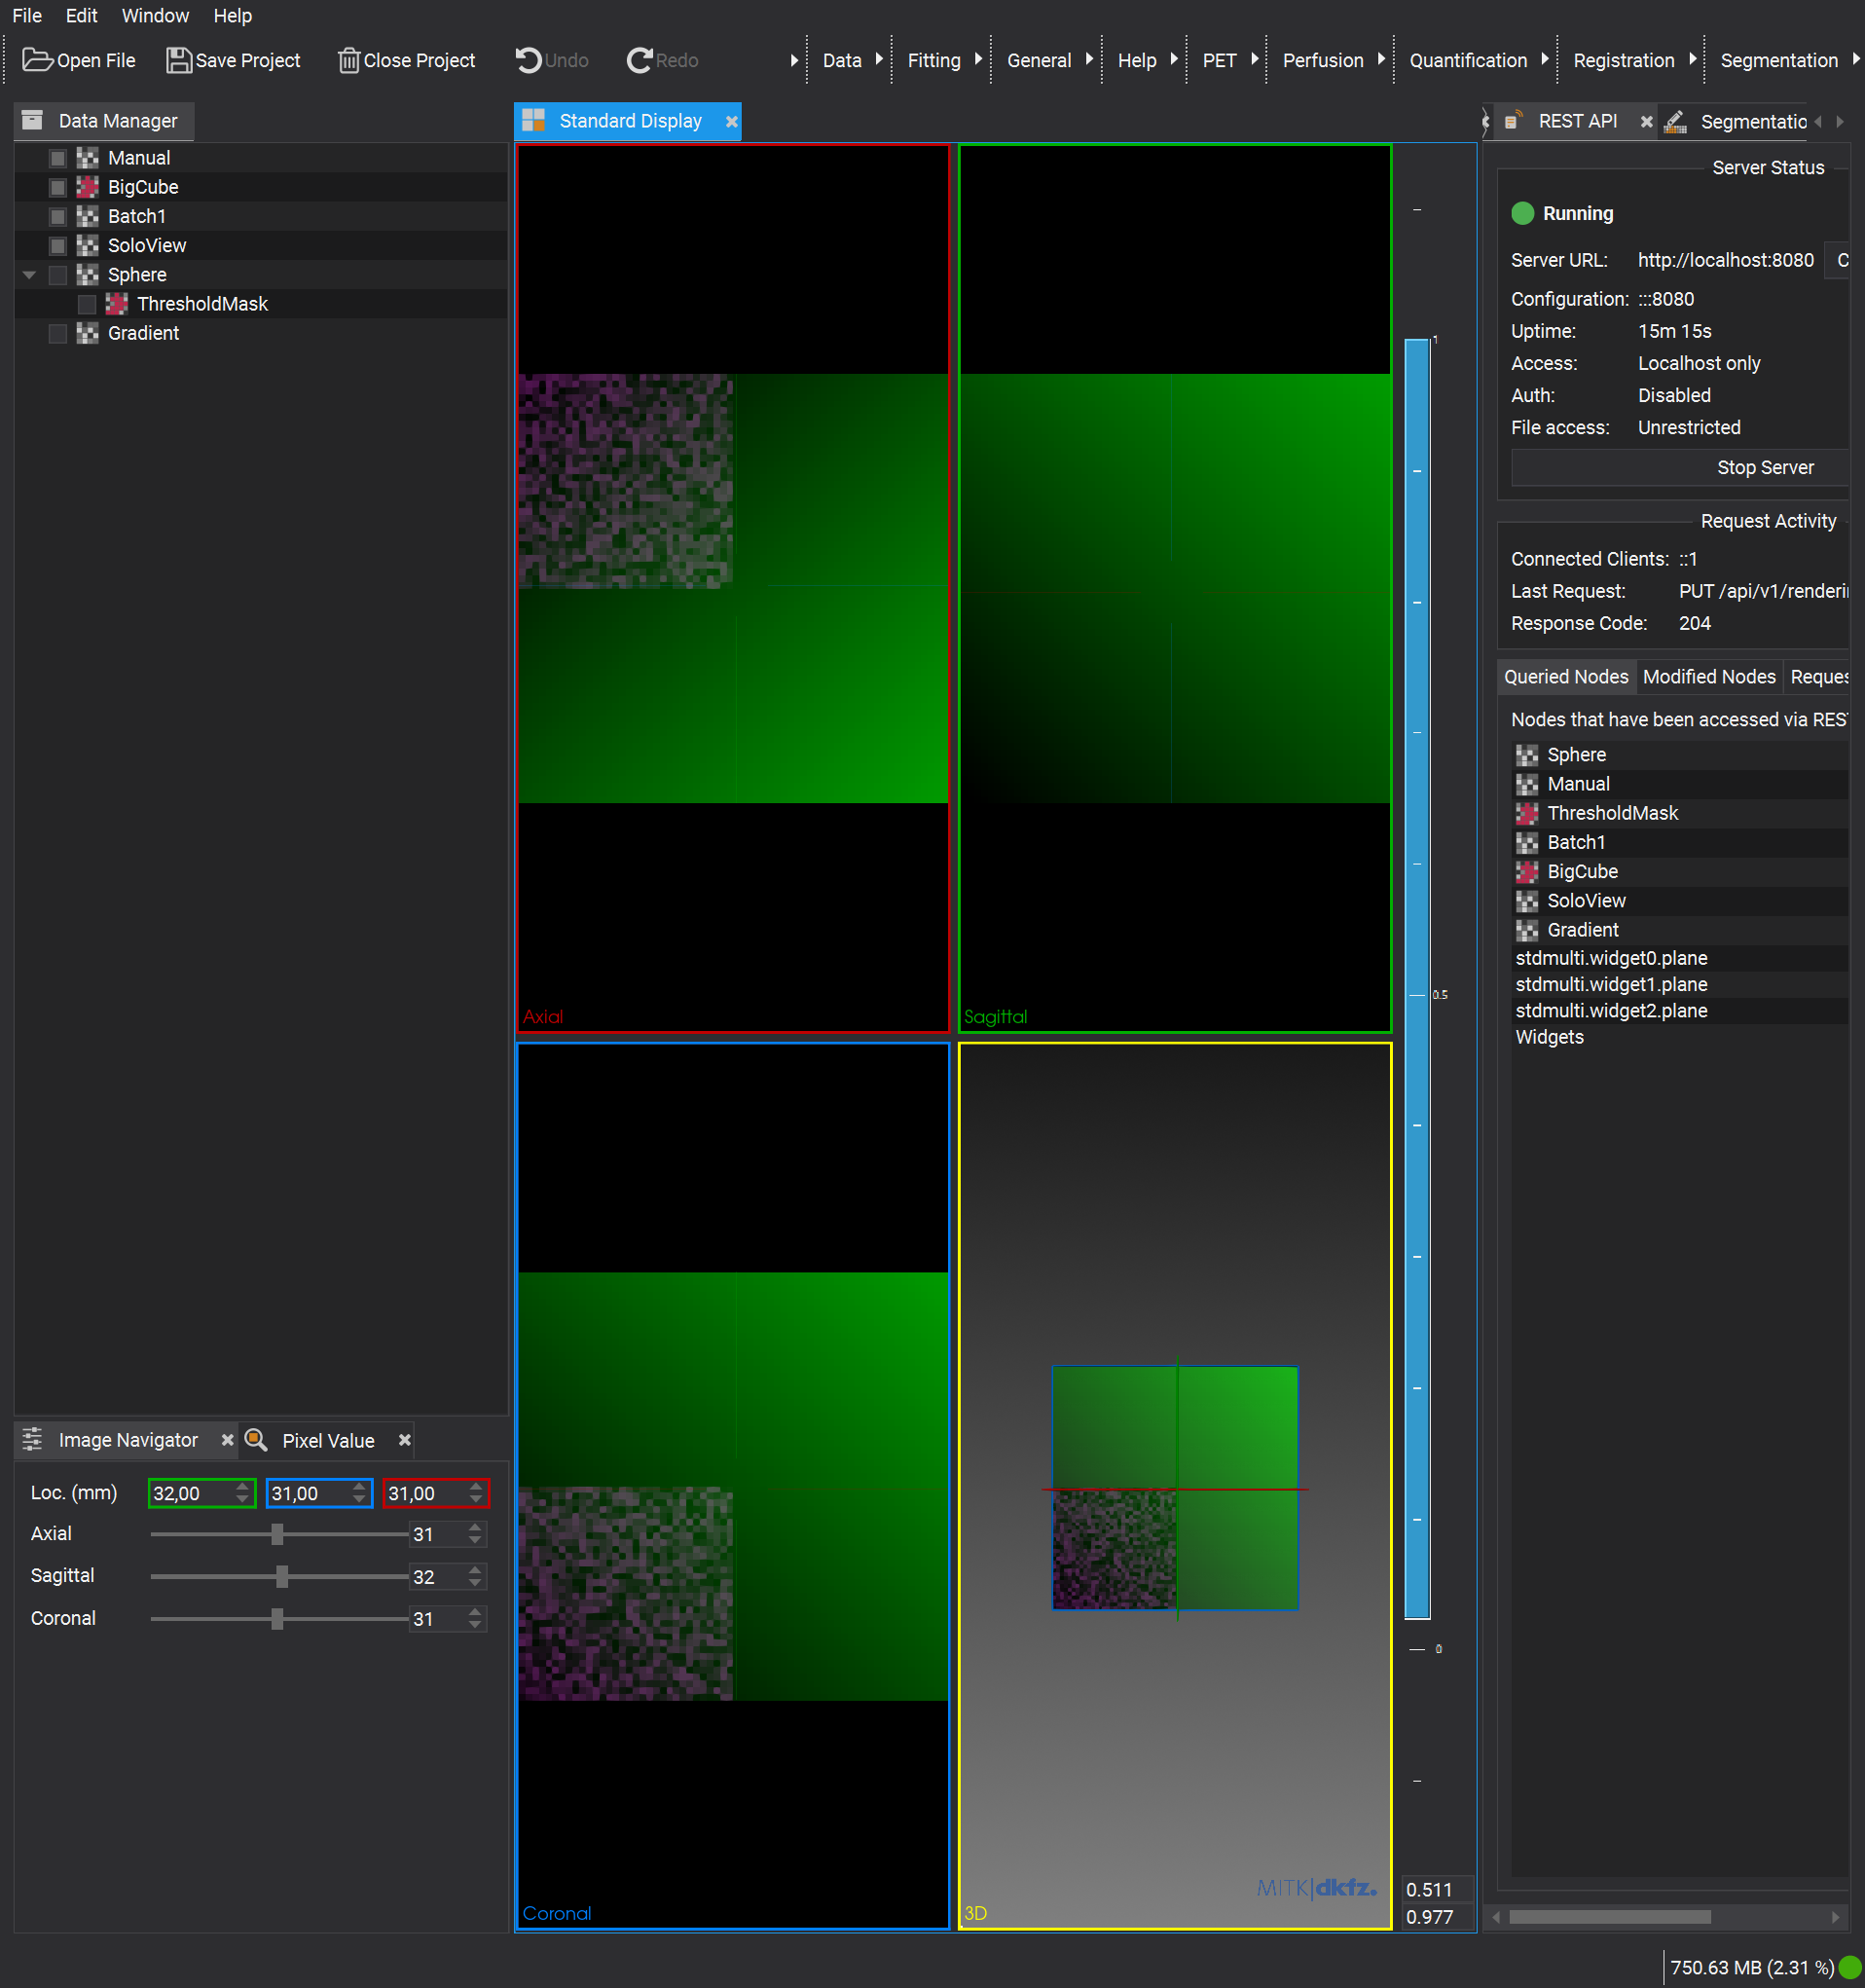Click the Manual image node icon

point(88,158)
